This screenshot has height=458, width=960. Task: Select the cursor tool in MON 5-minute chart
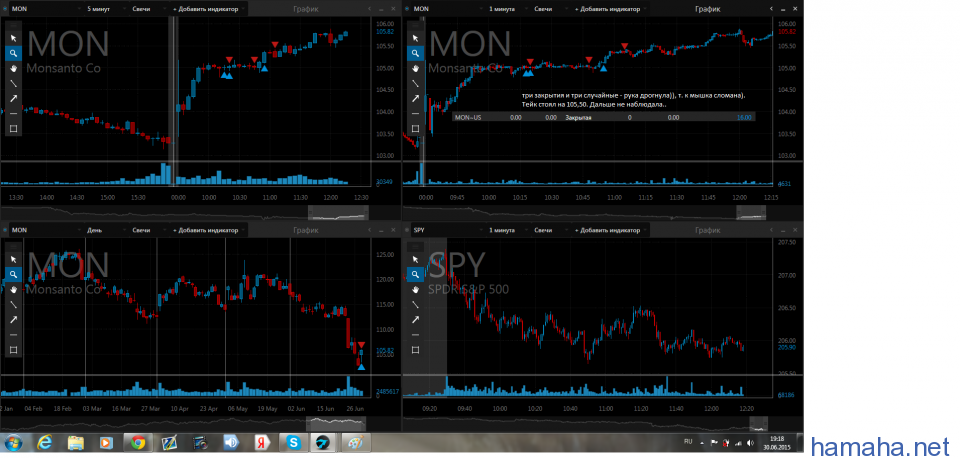click(x=13, y=38)
